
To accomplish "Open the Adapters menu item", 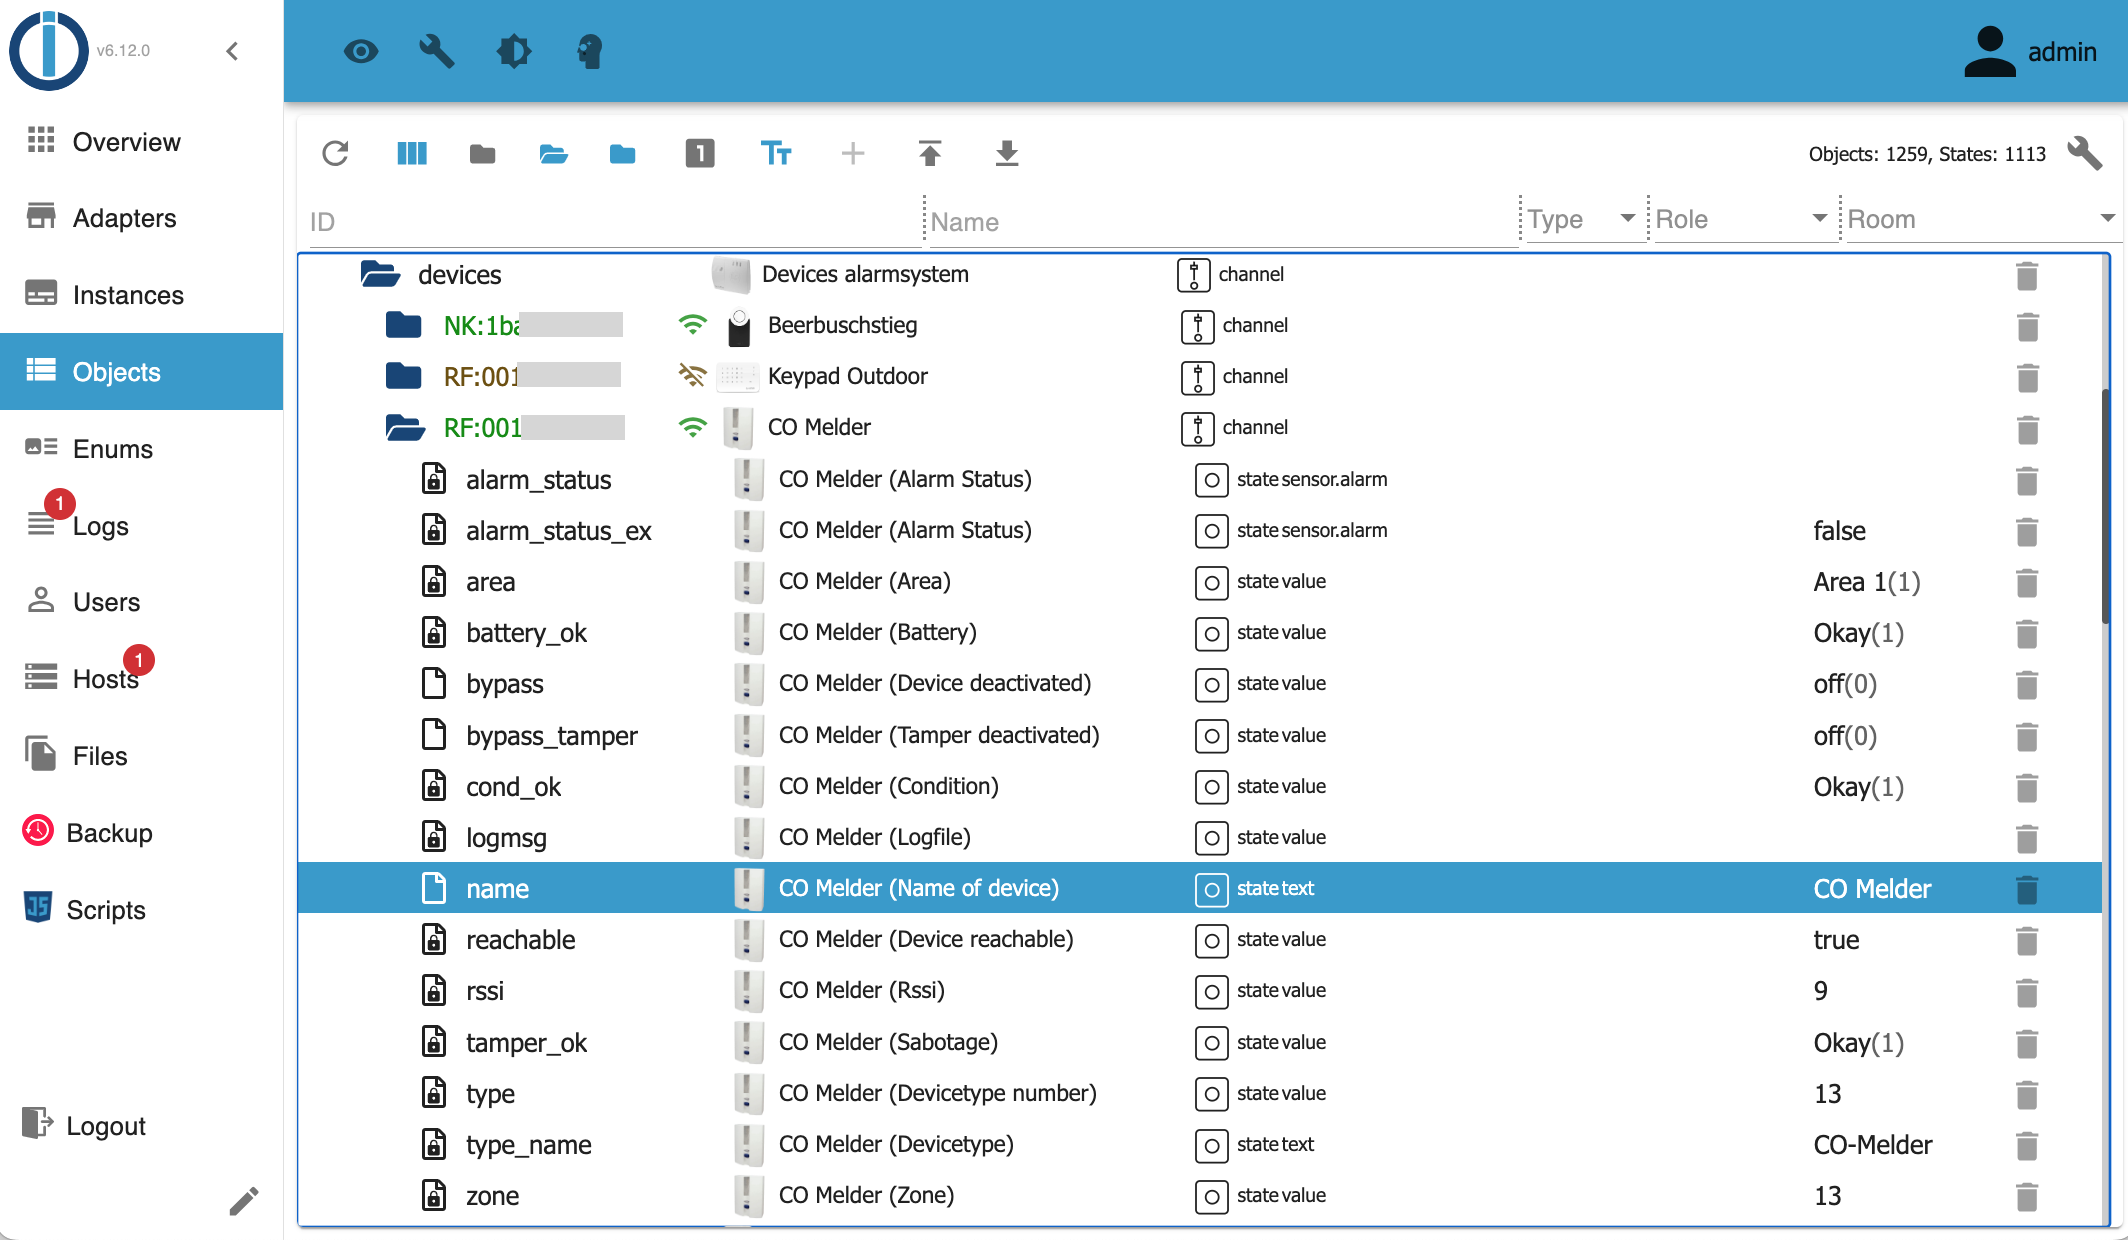I will (x=124, y=218).
